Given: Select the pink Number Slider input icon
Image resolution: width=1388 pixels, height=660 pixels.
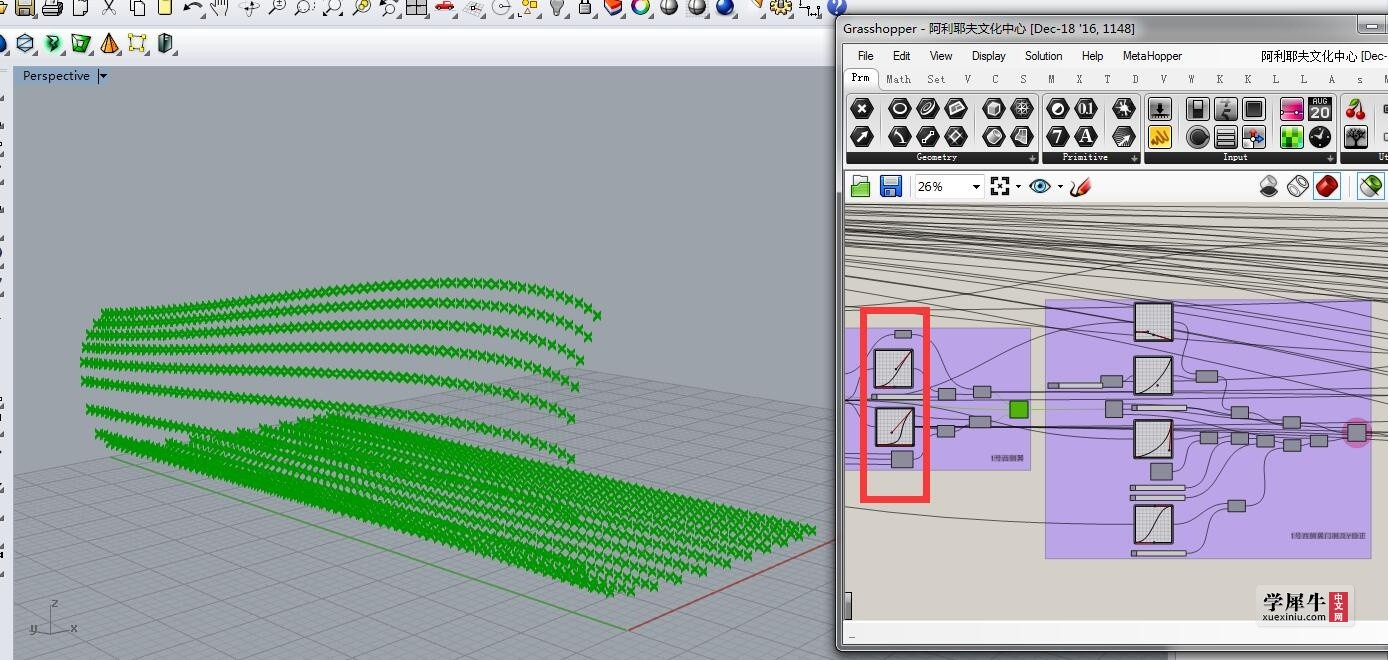Looking at the screenshot, I should 1292,109.
